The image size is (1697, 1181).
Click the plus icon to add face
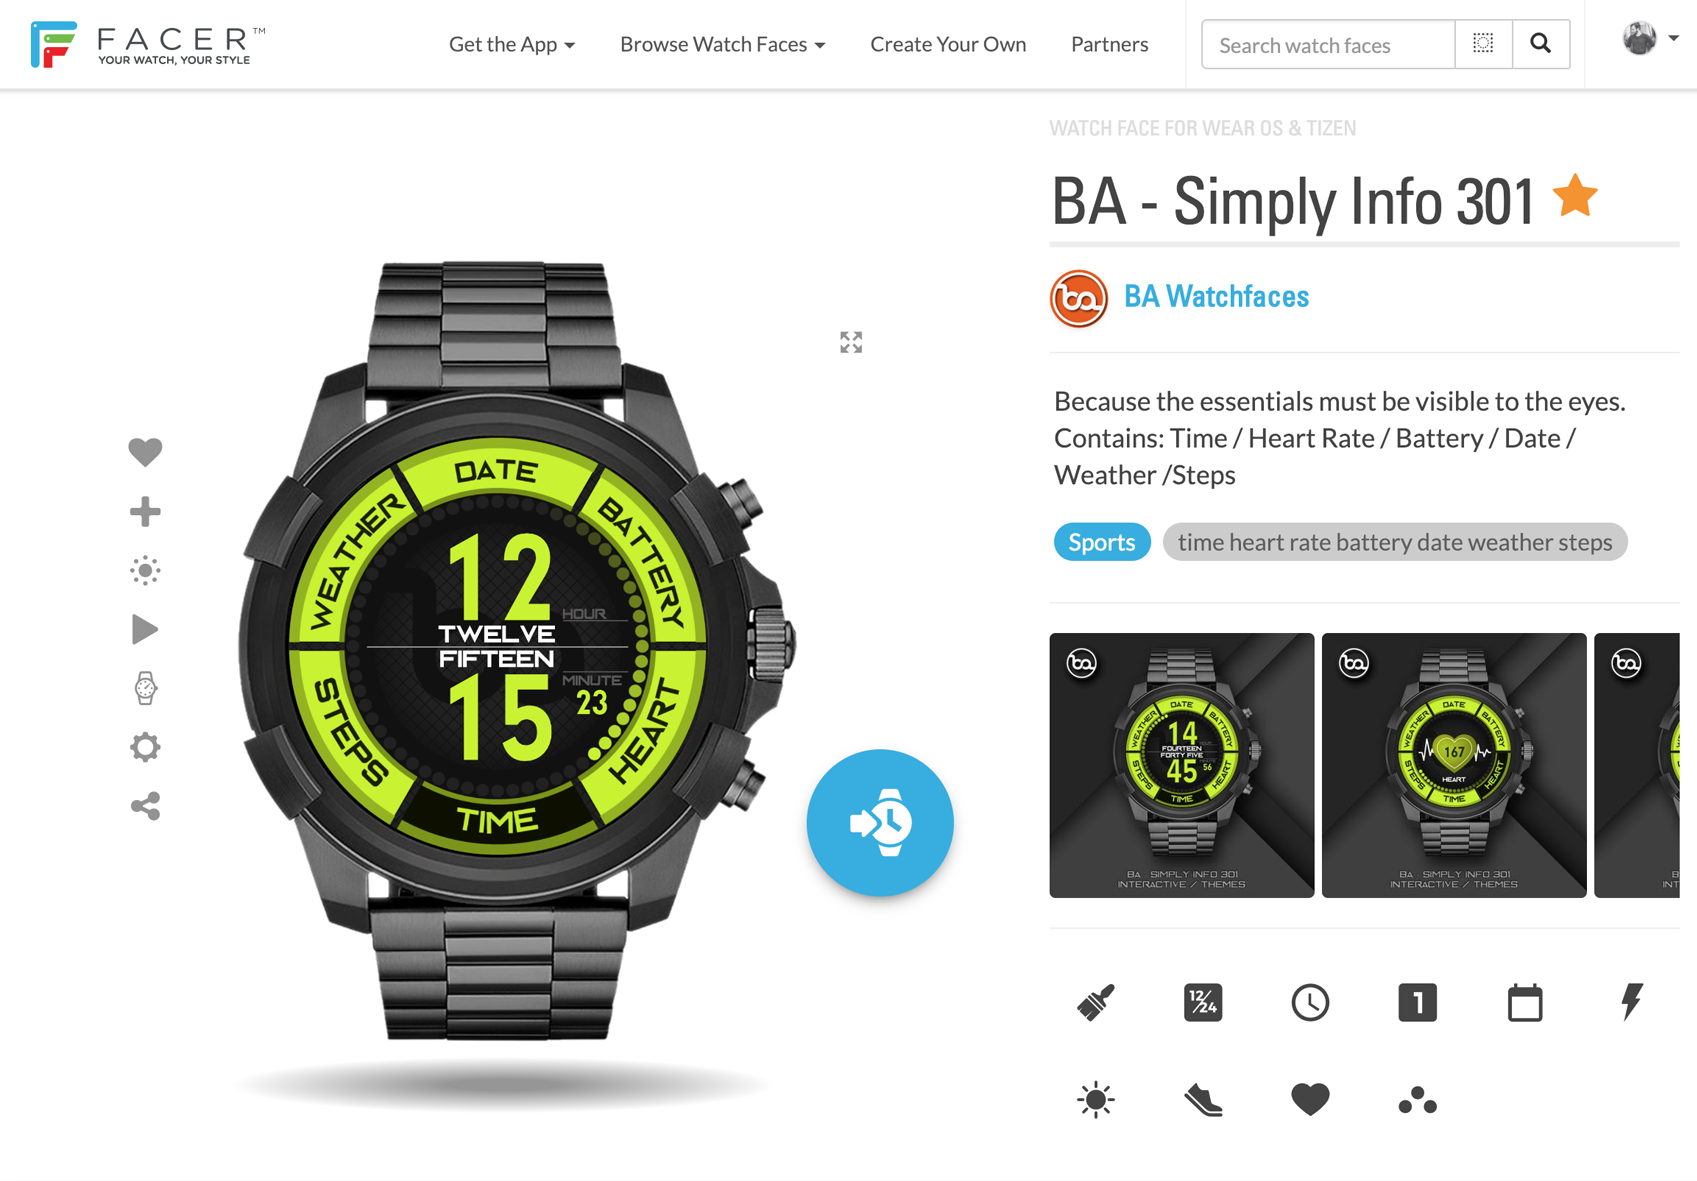click(145, 511)
